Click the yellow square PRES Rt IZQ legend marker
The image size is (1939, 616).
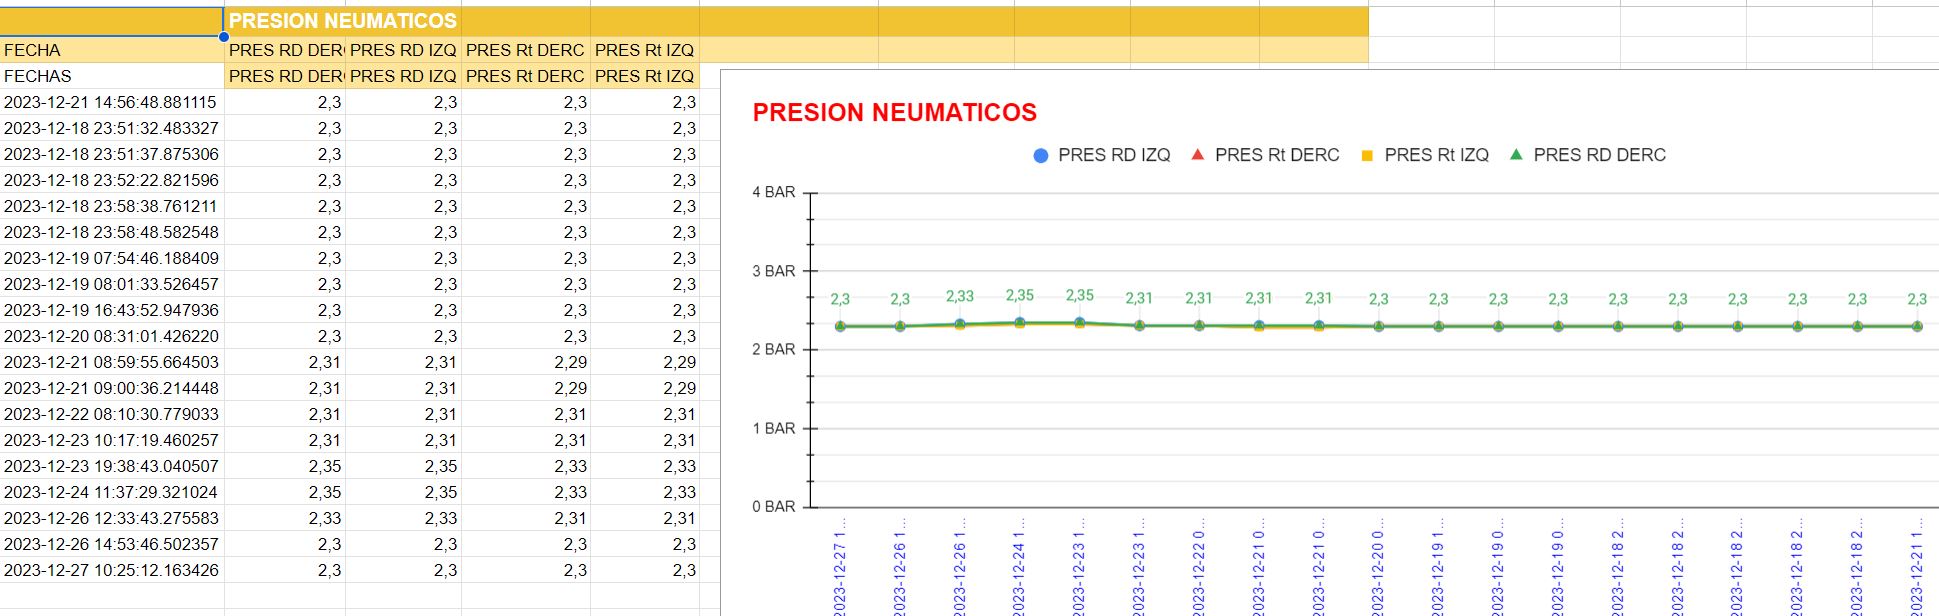1367,156
